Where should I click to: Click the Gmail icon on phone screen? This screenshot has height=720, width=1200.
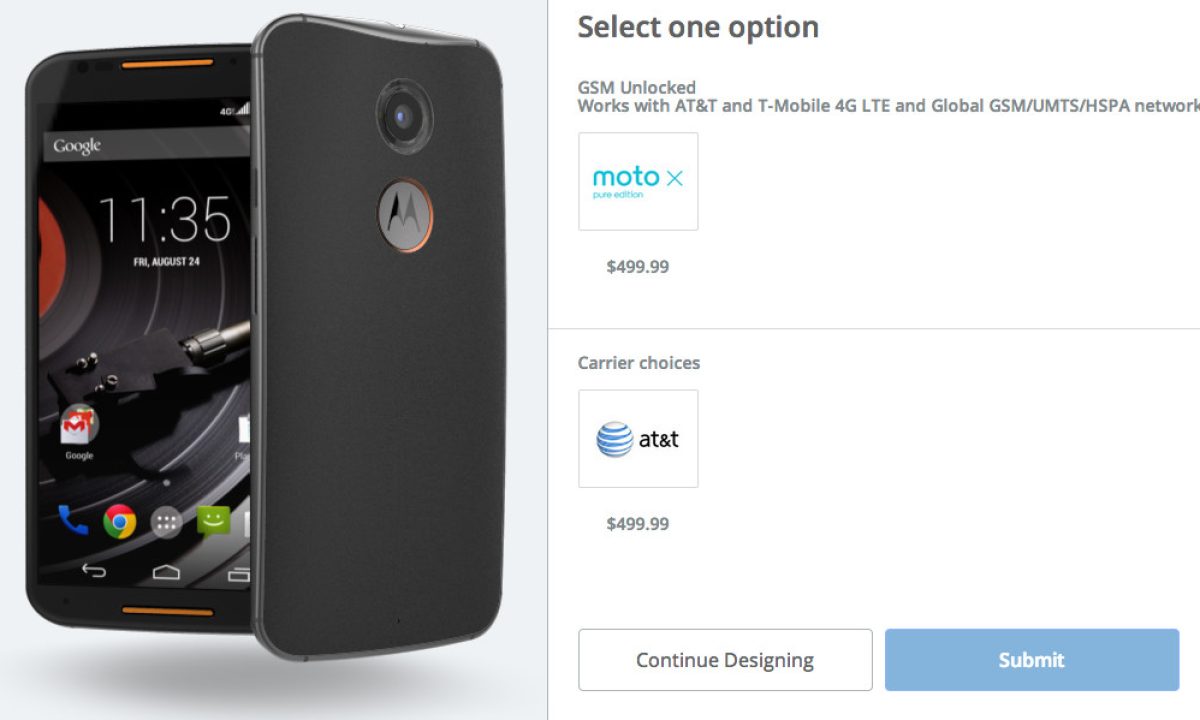tap(79, 424)
